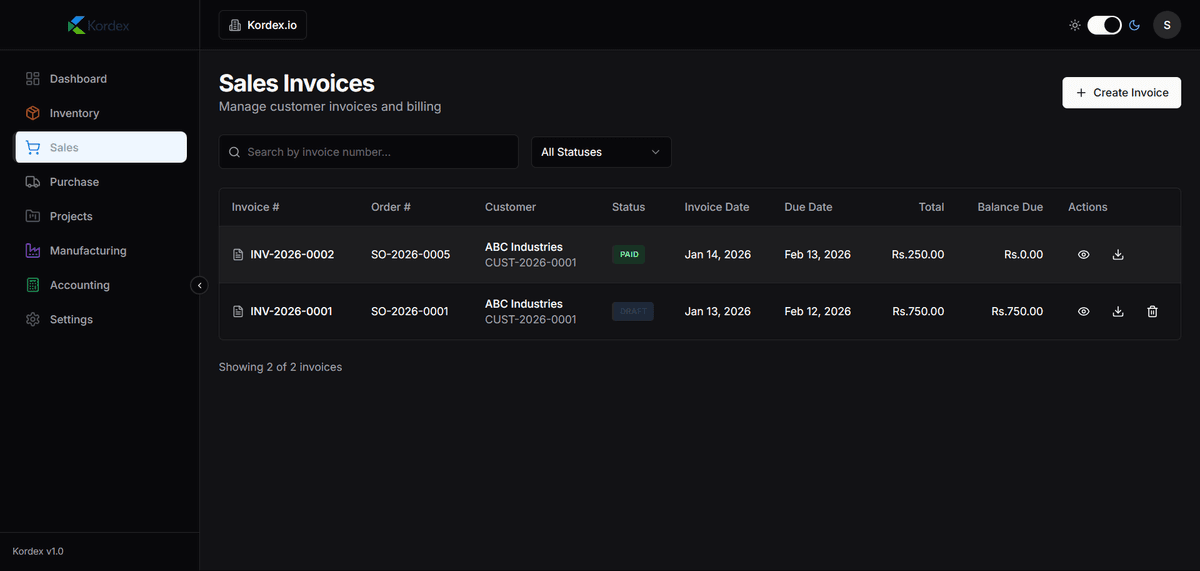Toggle the dark/light theme switch
Screen dimensions: 1200x571
coord(1104,25)
